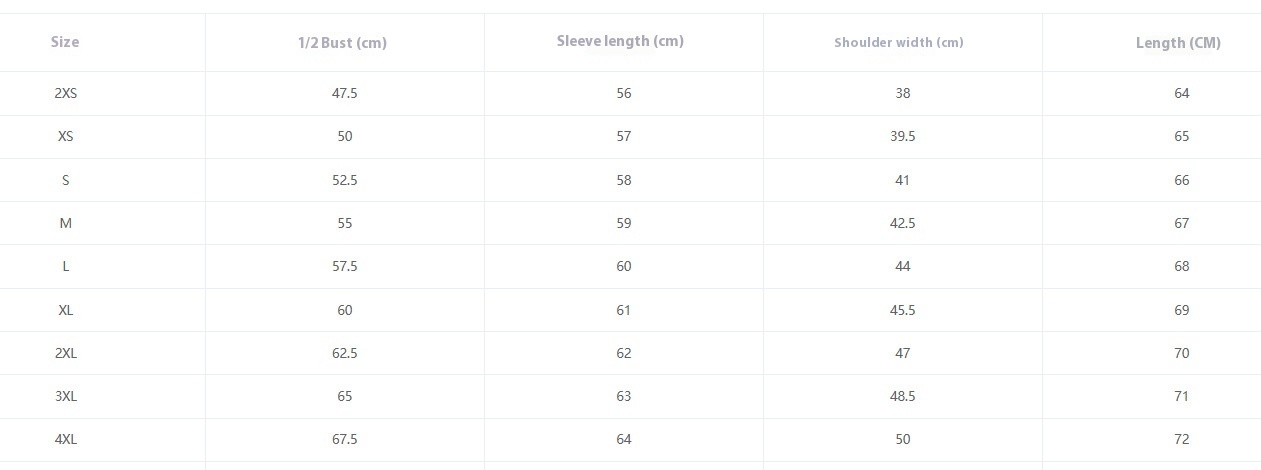Image resolution: width=1261 pixels, height=470 pixels.
Task: Select the length value 64
Action: click(1182, 93)
